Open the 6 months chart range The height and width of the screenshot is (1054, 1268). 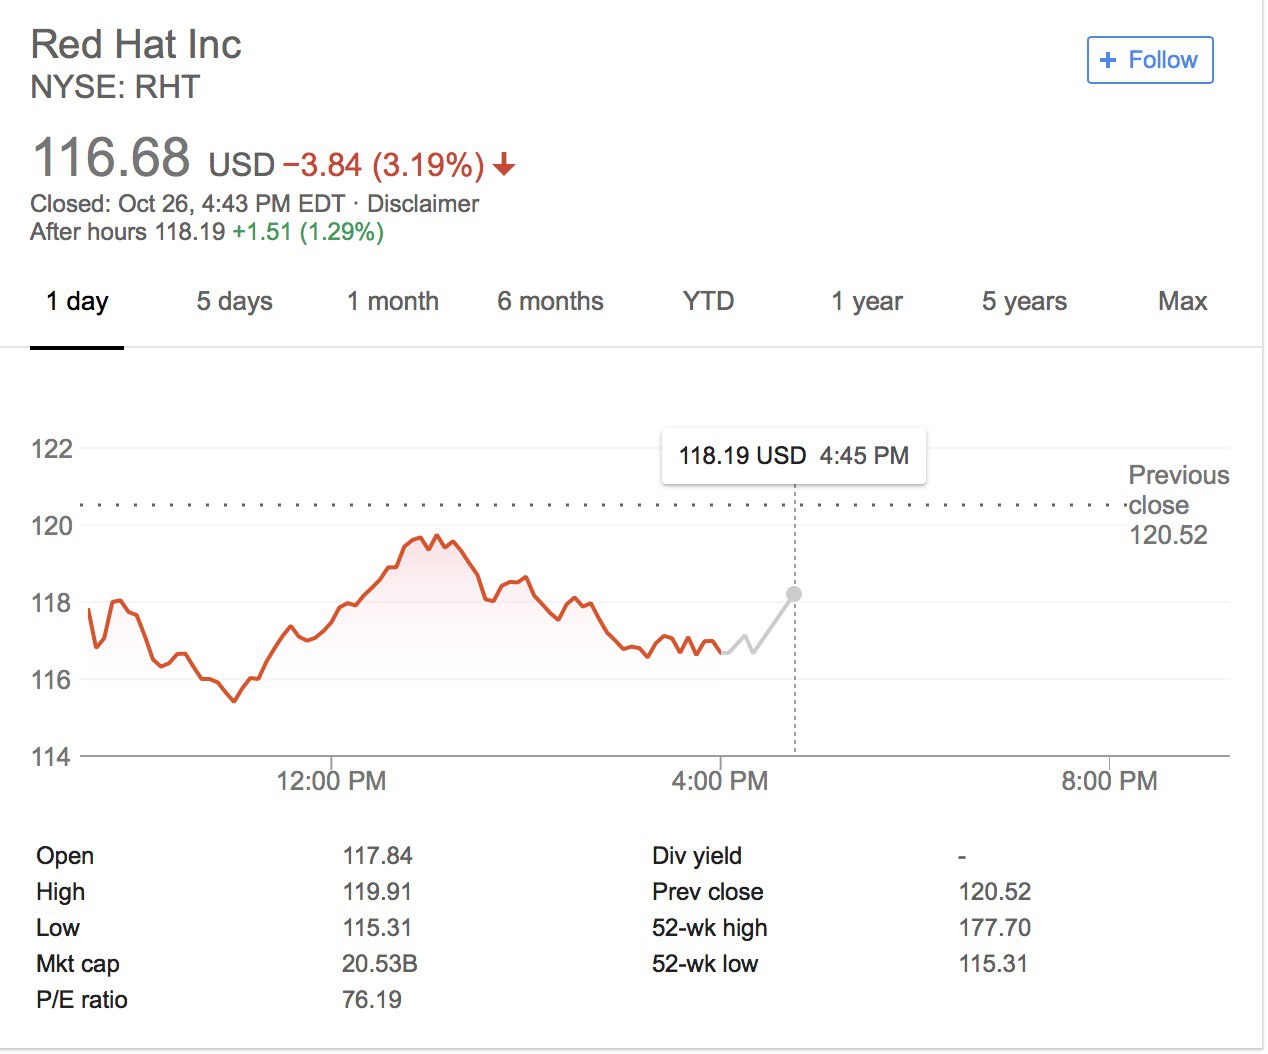pyautogui.click(x=550, y=302)
